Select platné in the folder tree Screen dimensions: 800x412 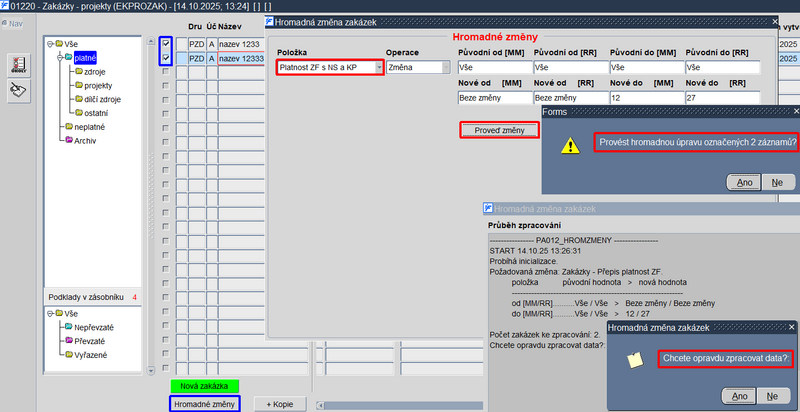pyautogui.click(x=85, y=58)
